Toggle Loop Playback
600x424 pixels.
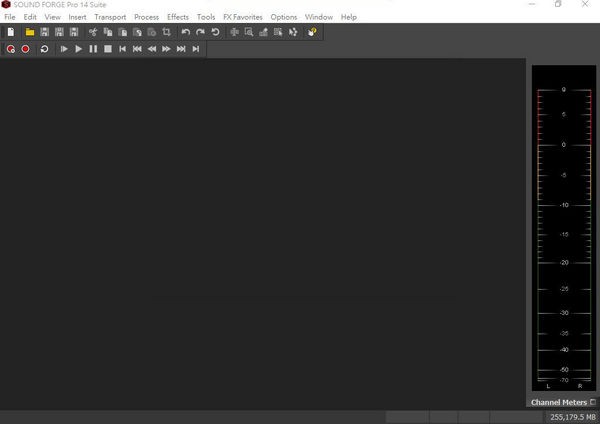[x=44, y=49]
